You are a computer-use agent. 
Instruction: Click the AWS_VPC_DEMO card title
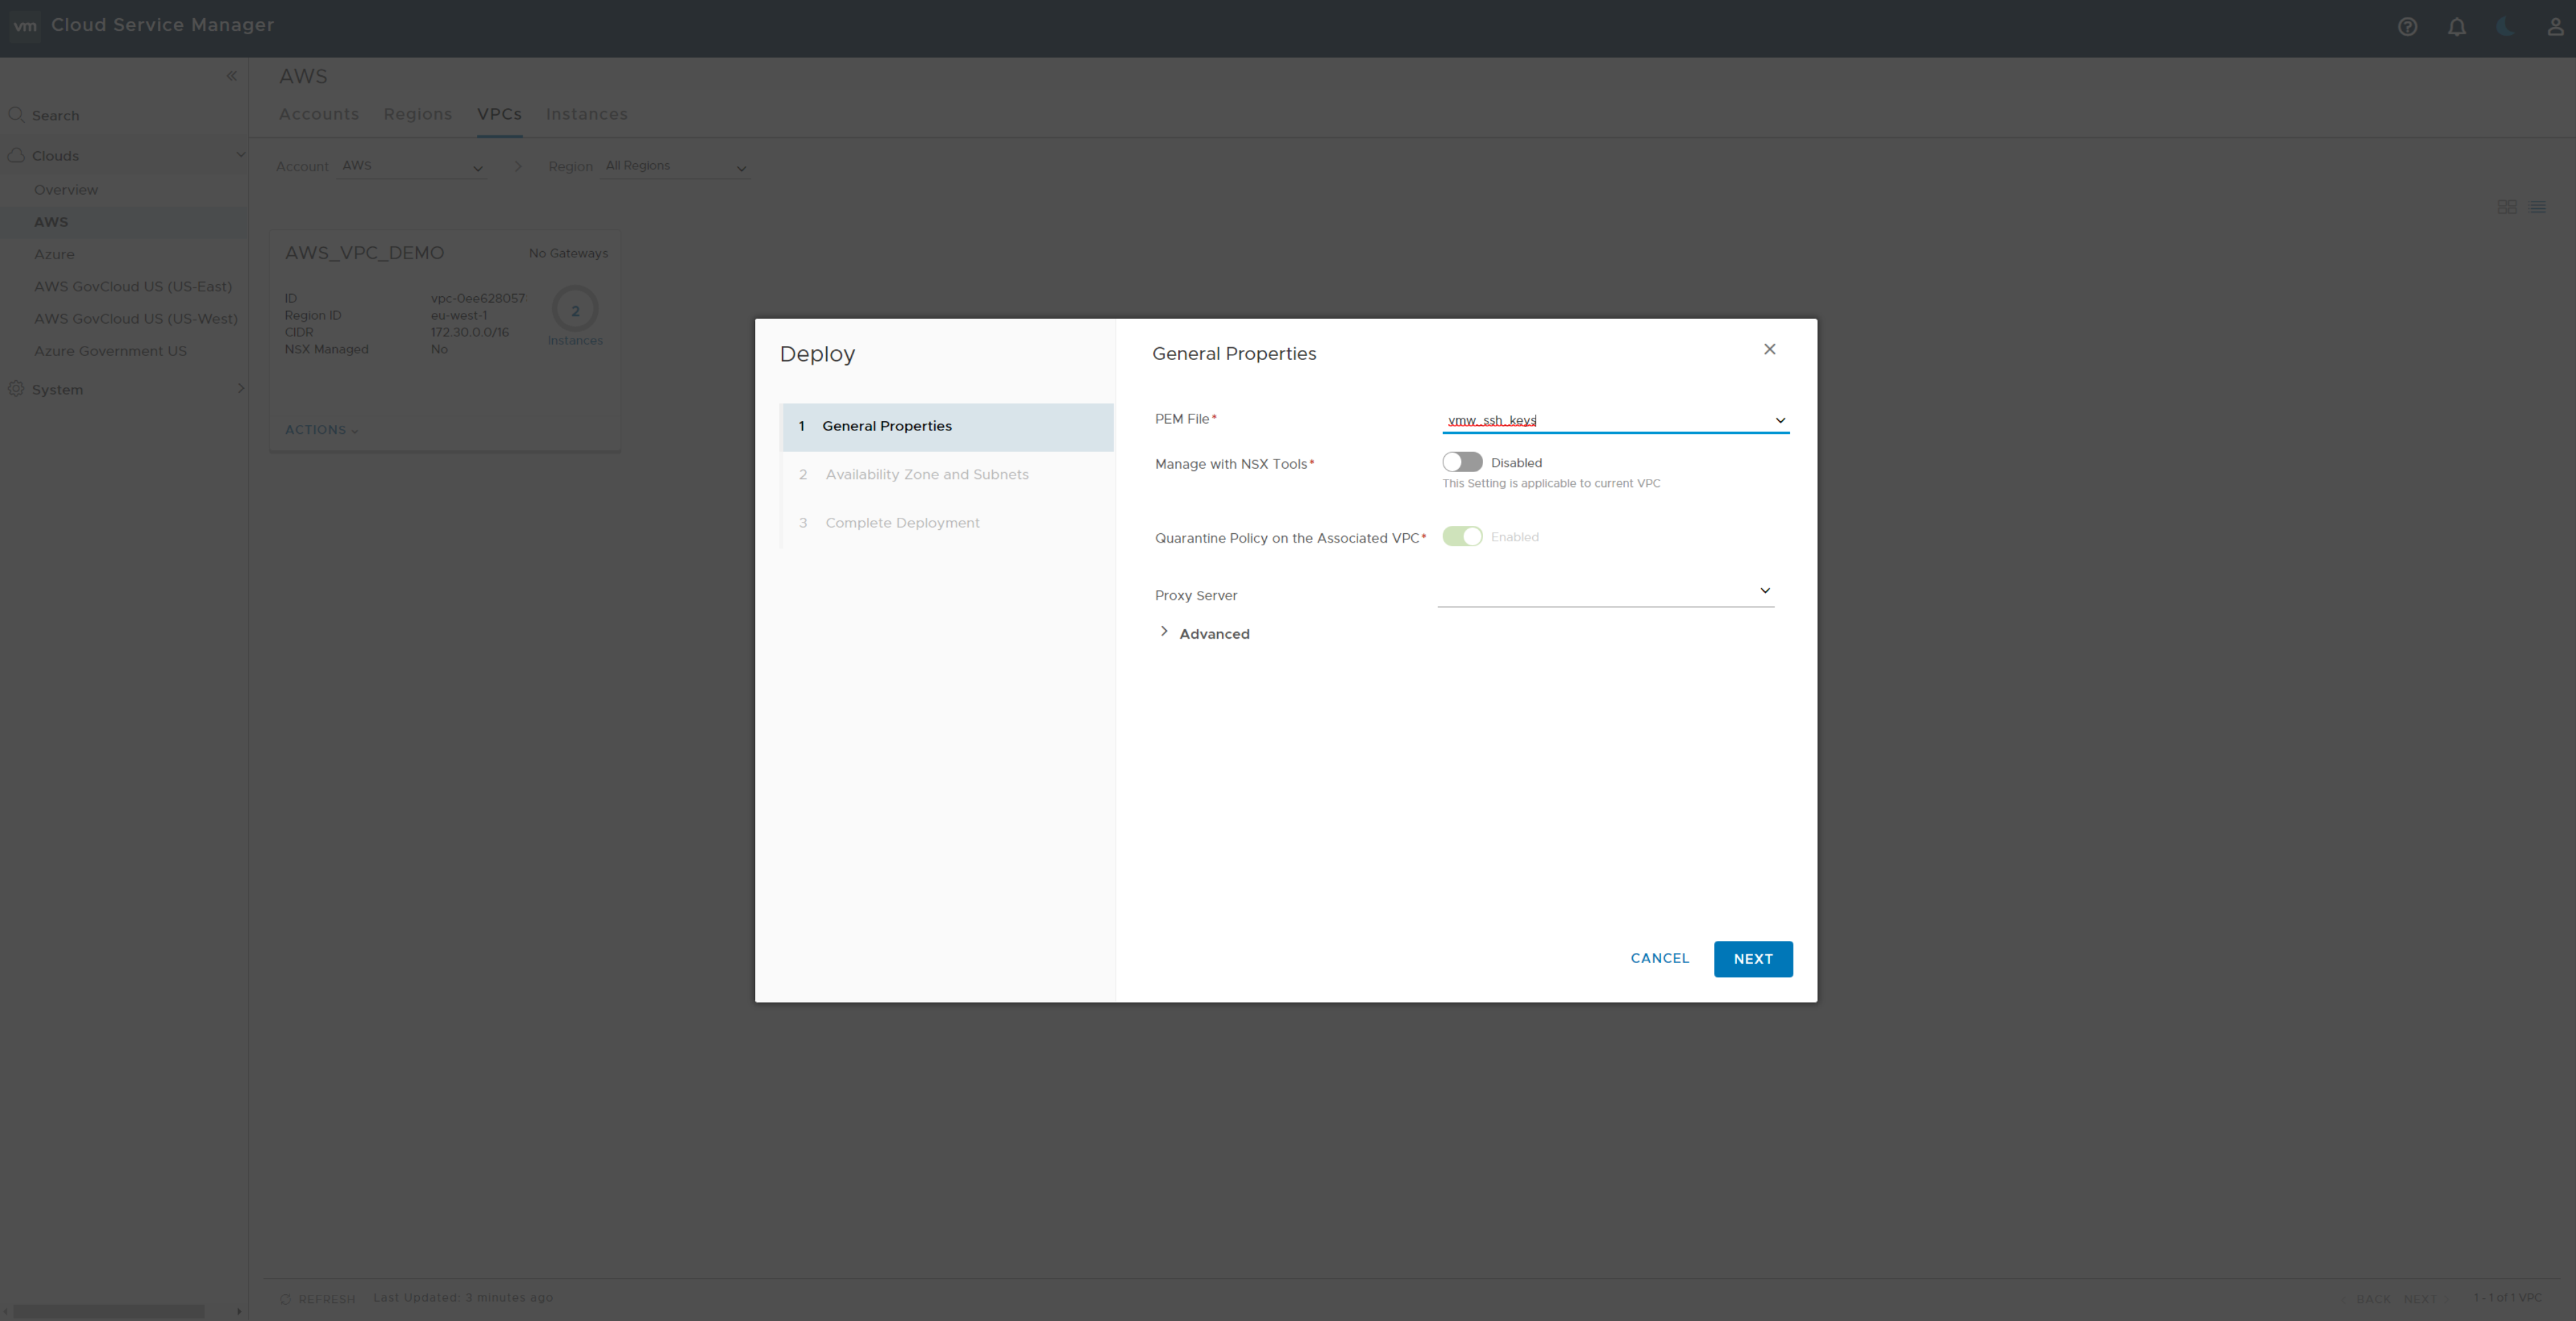point(364,253)
